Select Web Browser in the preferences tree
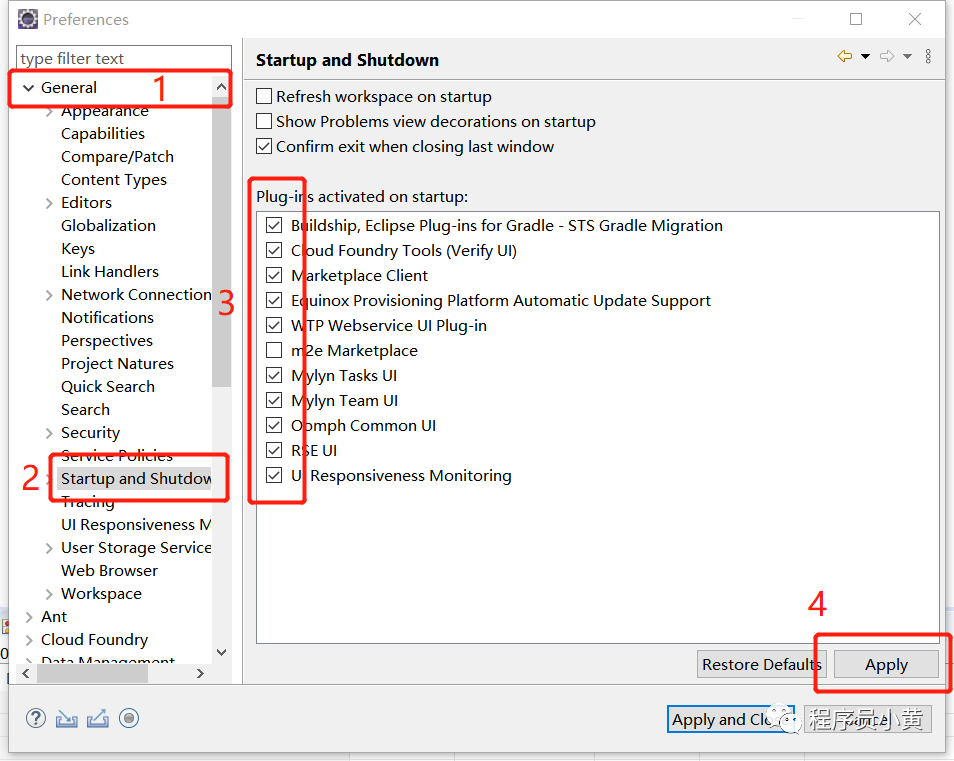The height and width of the screenshot is (761, 954). [x=109, y=571]
